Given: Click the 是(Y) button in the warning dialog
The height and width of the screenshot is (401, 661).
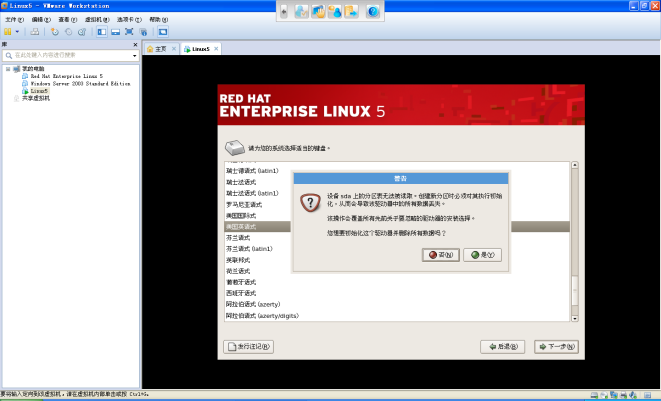Looking at the screenshot, I should click(x=482, y=255).
